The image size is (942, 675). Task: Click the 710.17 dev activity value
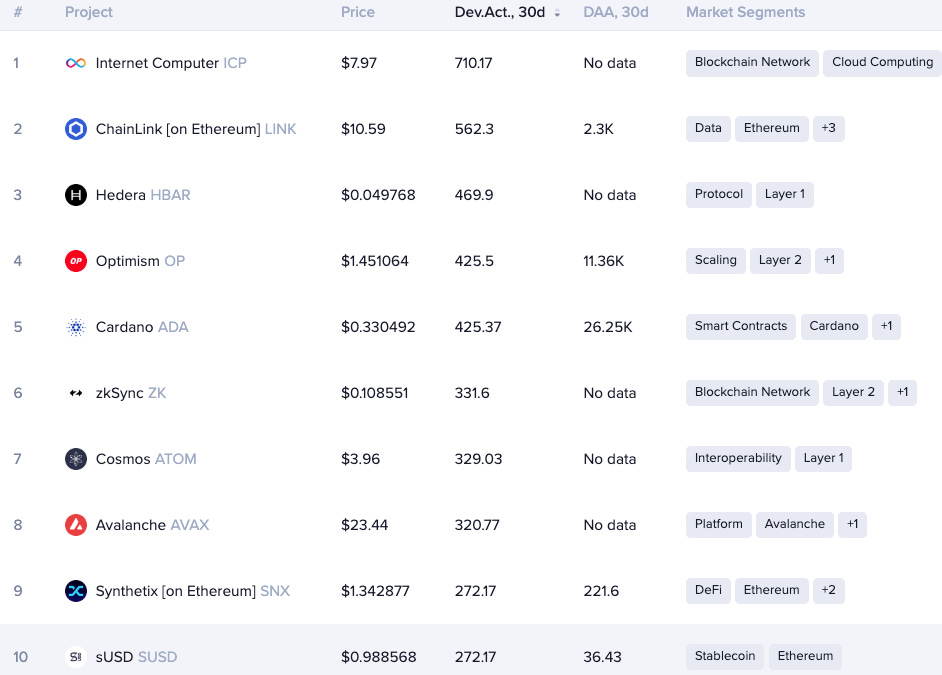point(473,63)
